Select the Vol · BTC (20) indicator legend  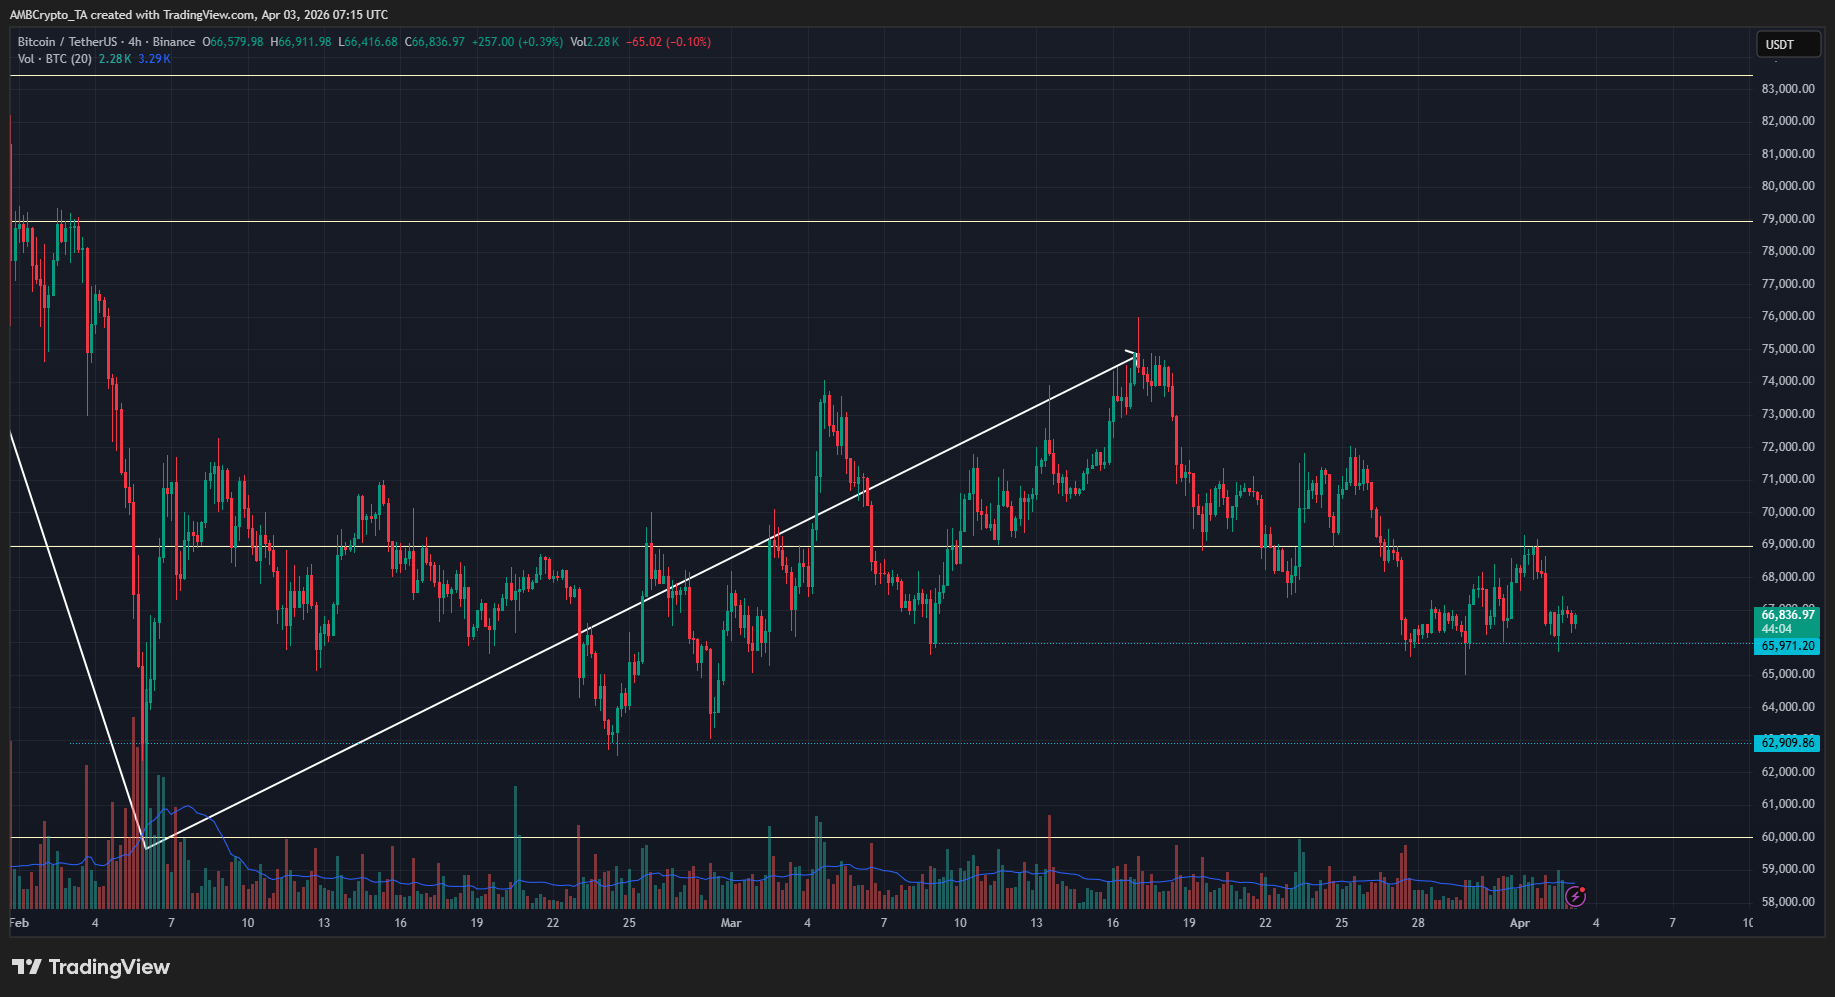point(55,59)
